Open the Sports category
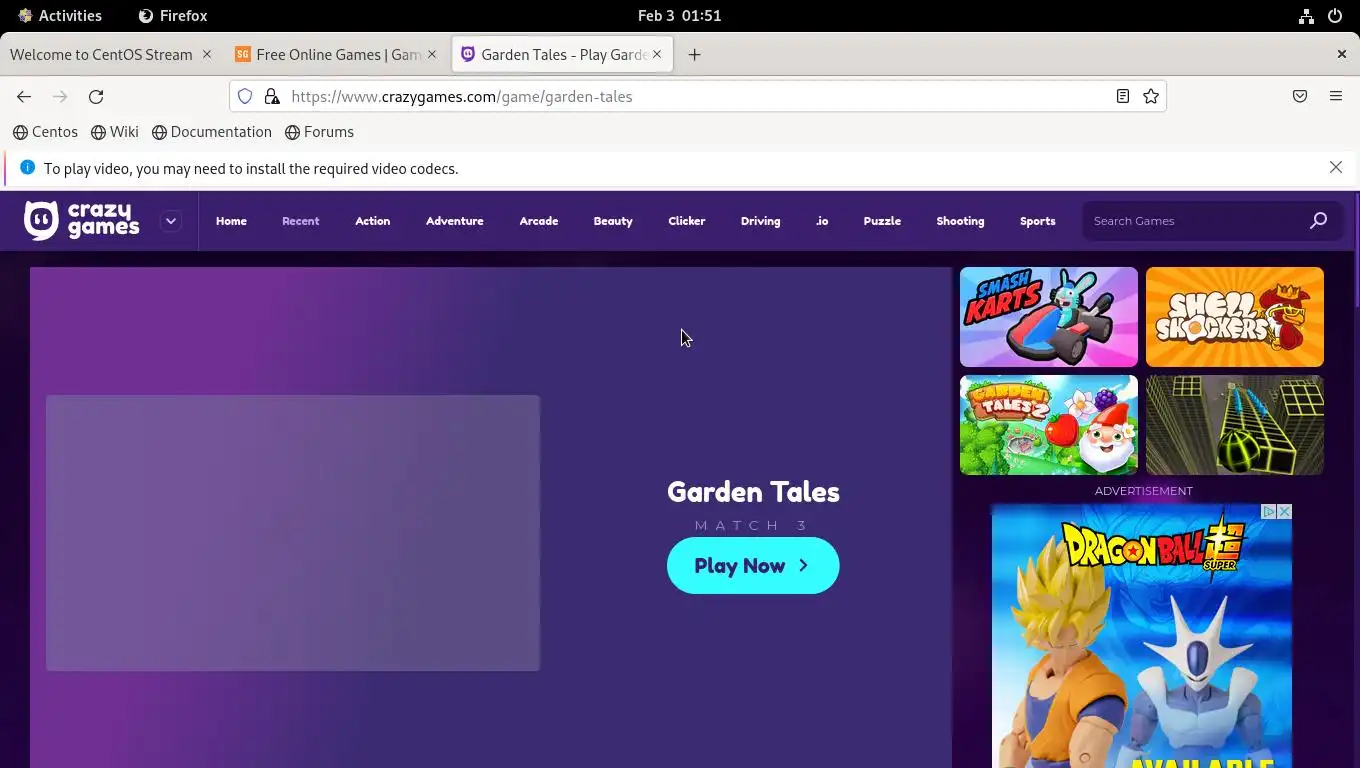1360x768 pixels. tap(1037, 221)
